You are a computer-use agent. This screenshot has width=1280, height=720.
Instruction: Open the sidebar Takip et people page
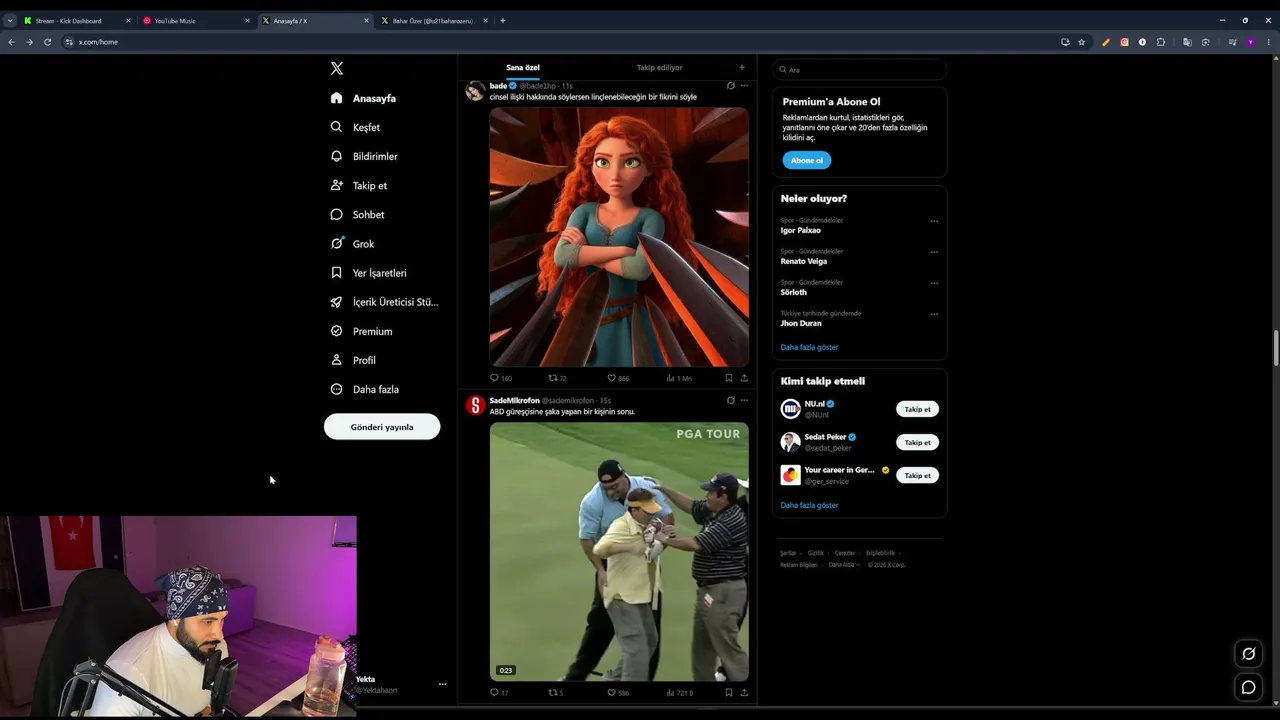click(359, 185)
